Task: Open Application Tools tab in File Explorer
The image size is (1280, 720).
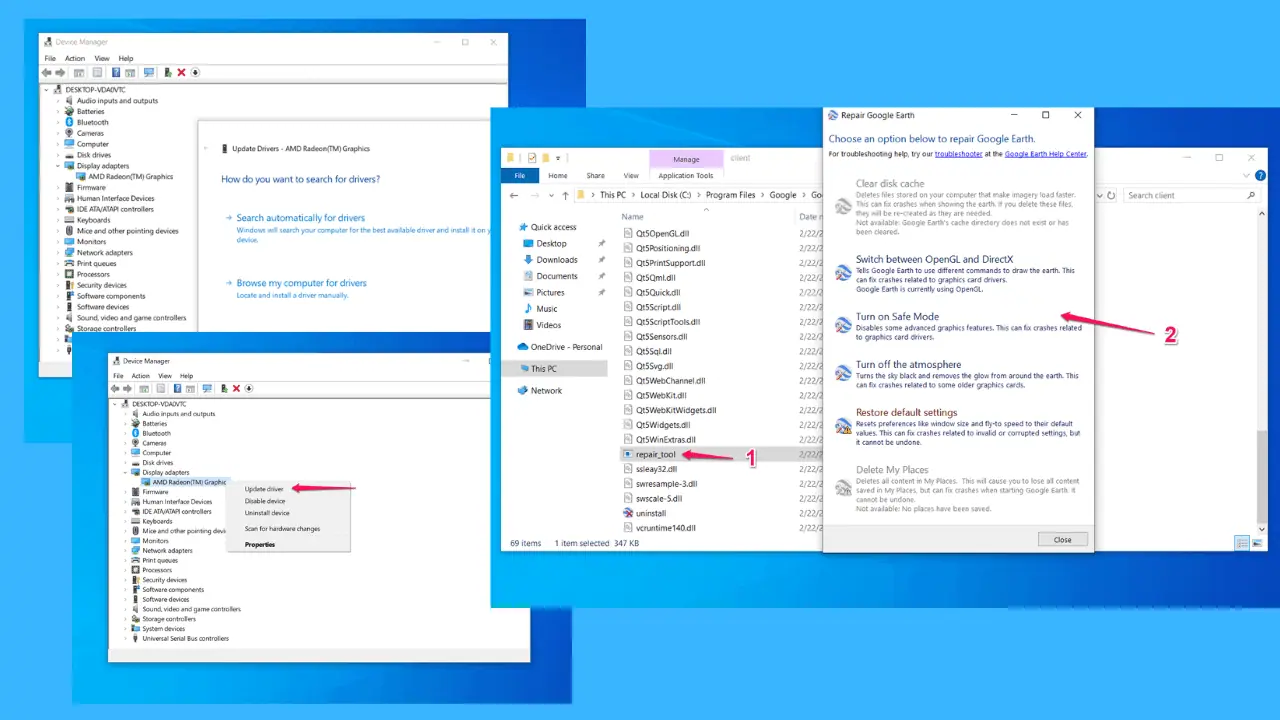Action: pos(686,176)
